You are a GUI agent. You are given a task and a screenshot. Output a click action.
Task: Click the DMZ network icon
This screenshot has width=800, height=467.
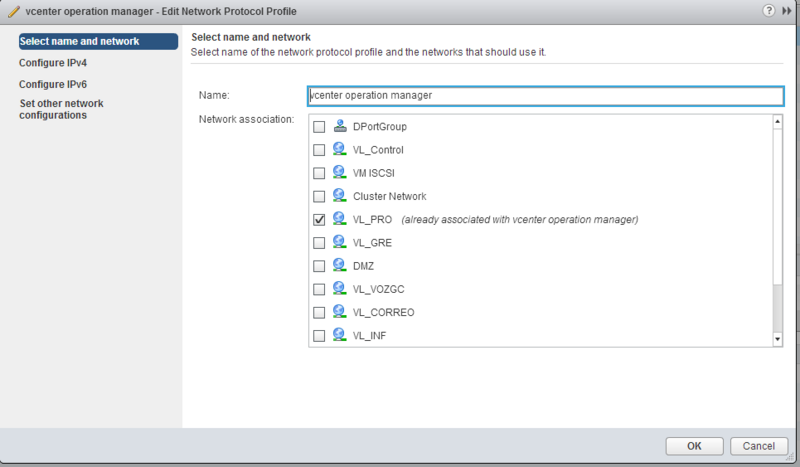coord(339,265)
